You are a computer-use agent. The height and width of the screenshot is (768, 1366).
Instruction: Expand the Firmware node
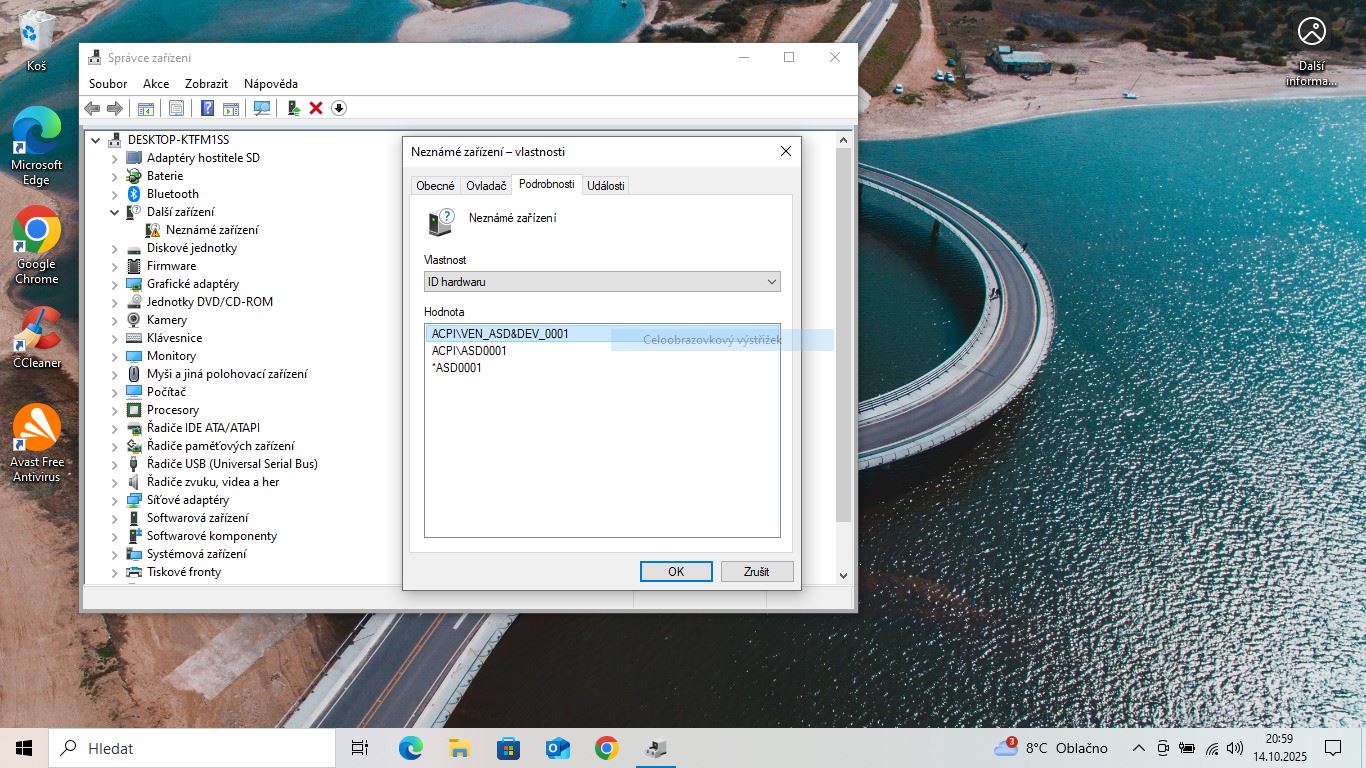point(115,266)
